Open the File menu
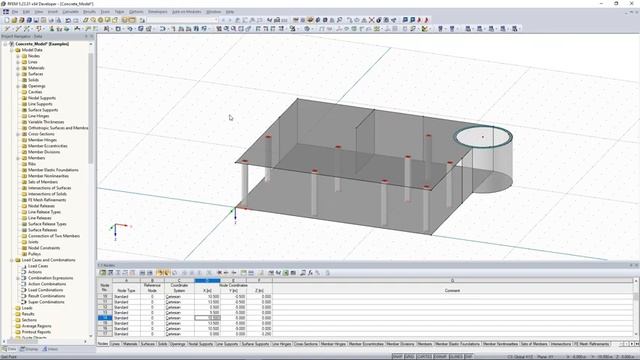 click(x=15, y=12)
